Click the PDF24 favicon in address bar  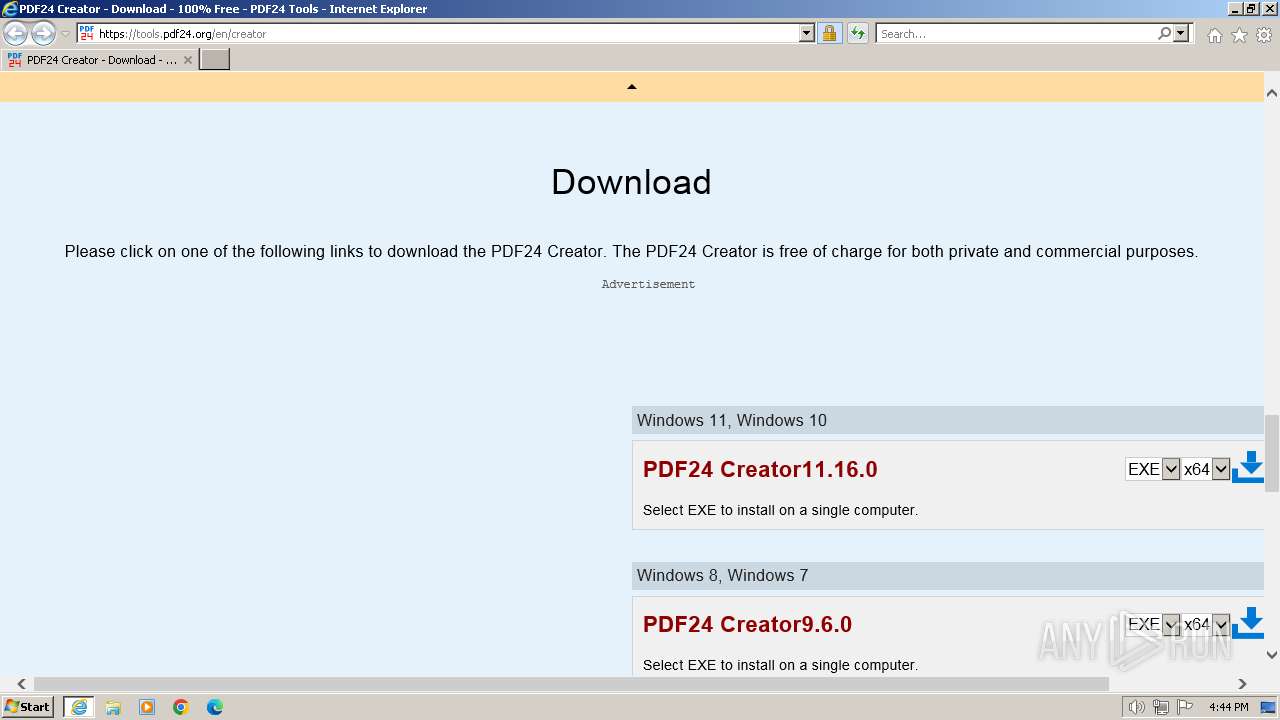click(87, 34)
